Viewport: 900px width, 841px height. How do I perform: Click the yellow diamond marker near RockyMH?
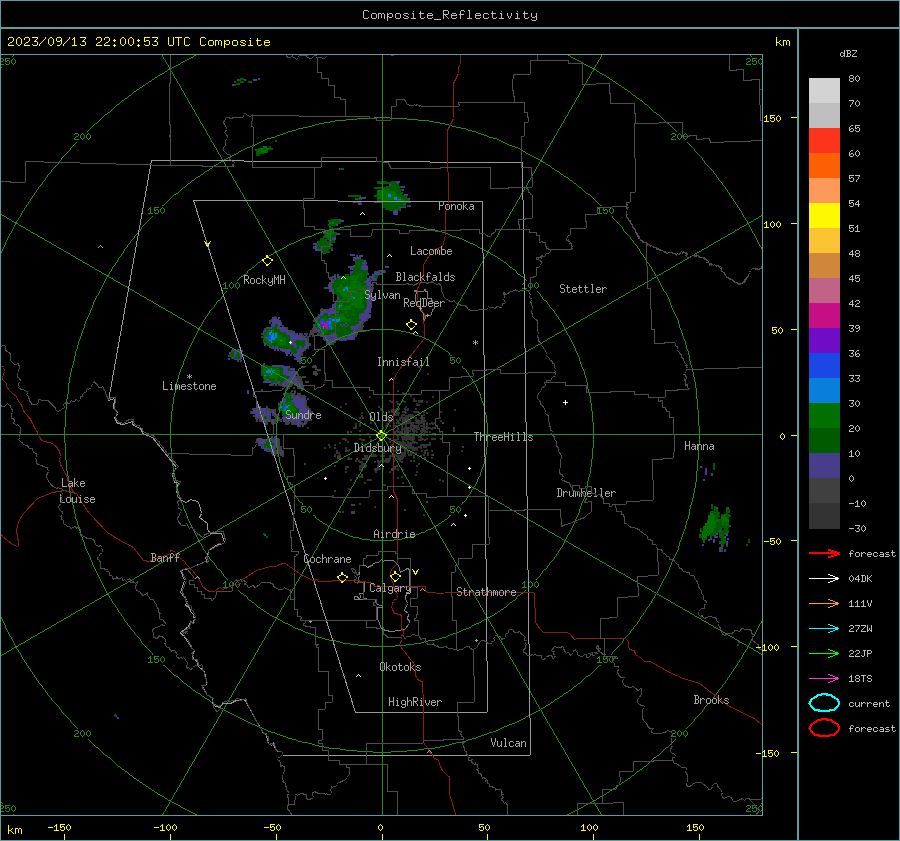click(267, 261)
